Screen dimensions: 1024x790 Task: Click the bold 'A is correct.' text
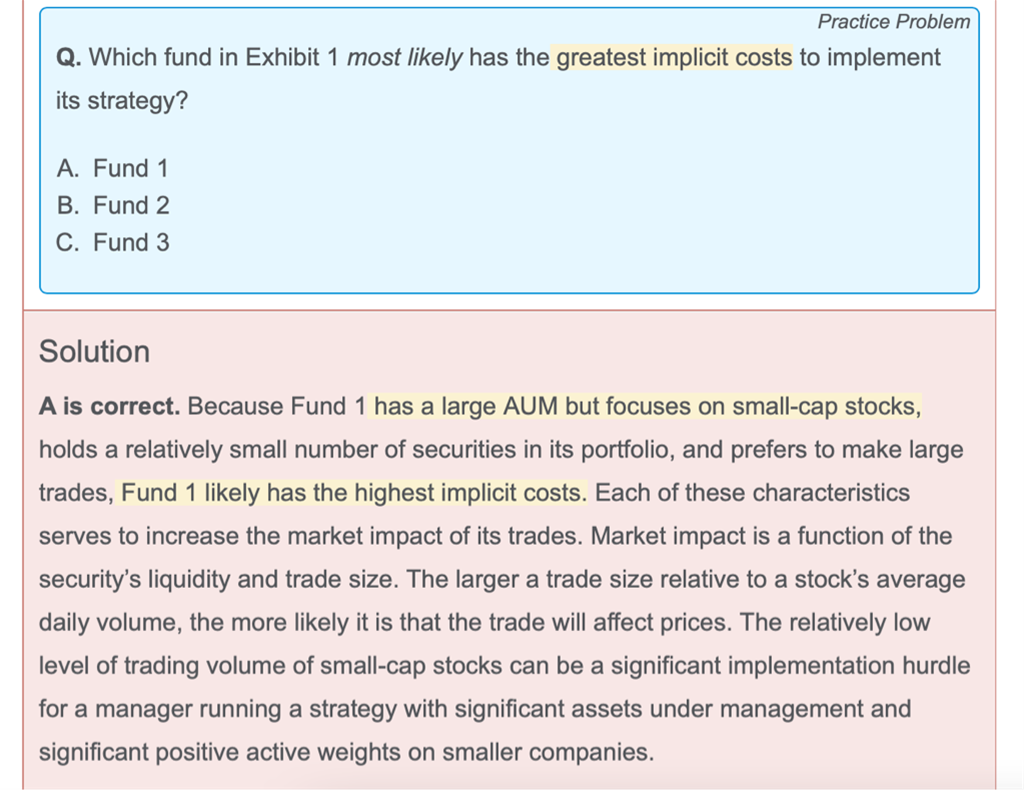[109, 407]
